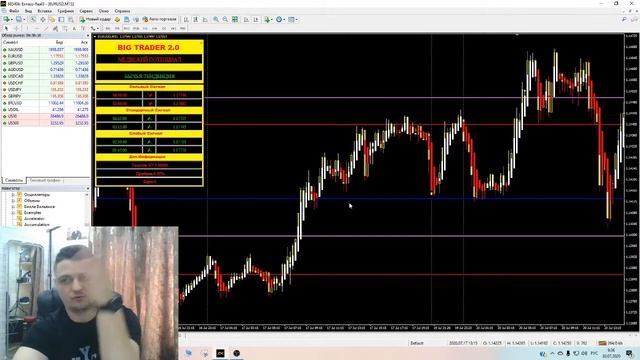Toggle the Terminal panel icon

[61, 19]
